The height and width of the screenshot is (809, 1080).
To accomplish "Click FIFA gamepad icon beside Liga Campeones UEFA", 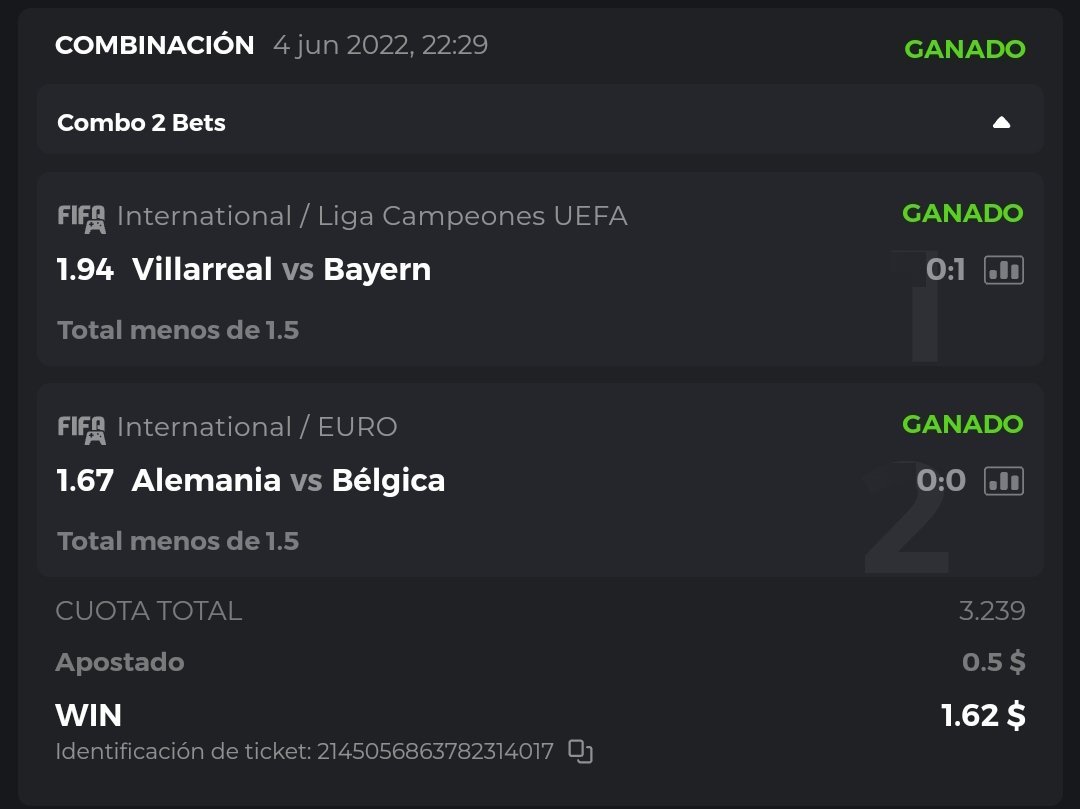I will [x=81, y=217].
